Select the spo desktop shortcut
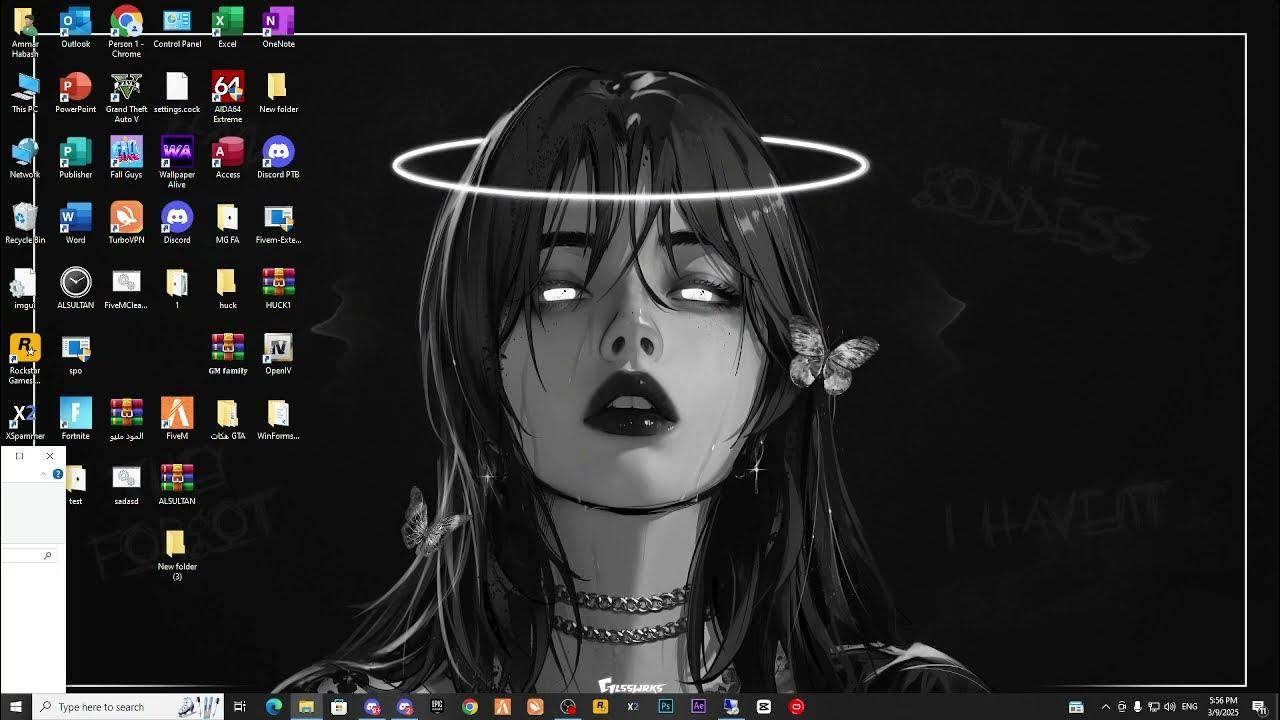Image resolution: width=1280 pixels, height=720 pixels. [76, 354]
